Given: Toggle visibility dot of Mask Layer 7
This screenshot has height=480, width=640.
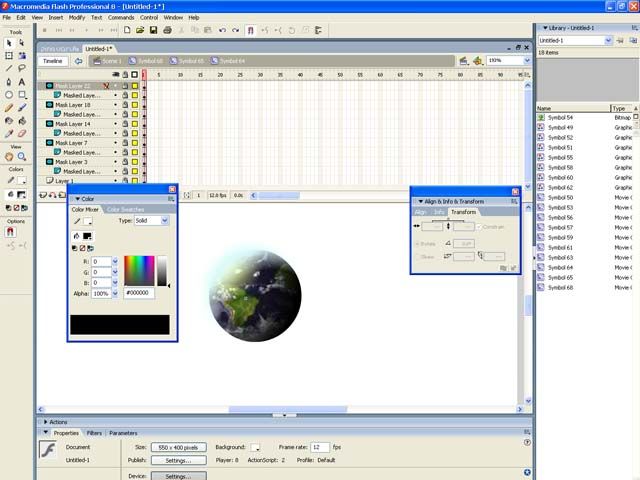Looking at the screenshot, I should point(116,143).
